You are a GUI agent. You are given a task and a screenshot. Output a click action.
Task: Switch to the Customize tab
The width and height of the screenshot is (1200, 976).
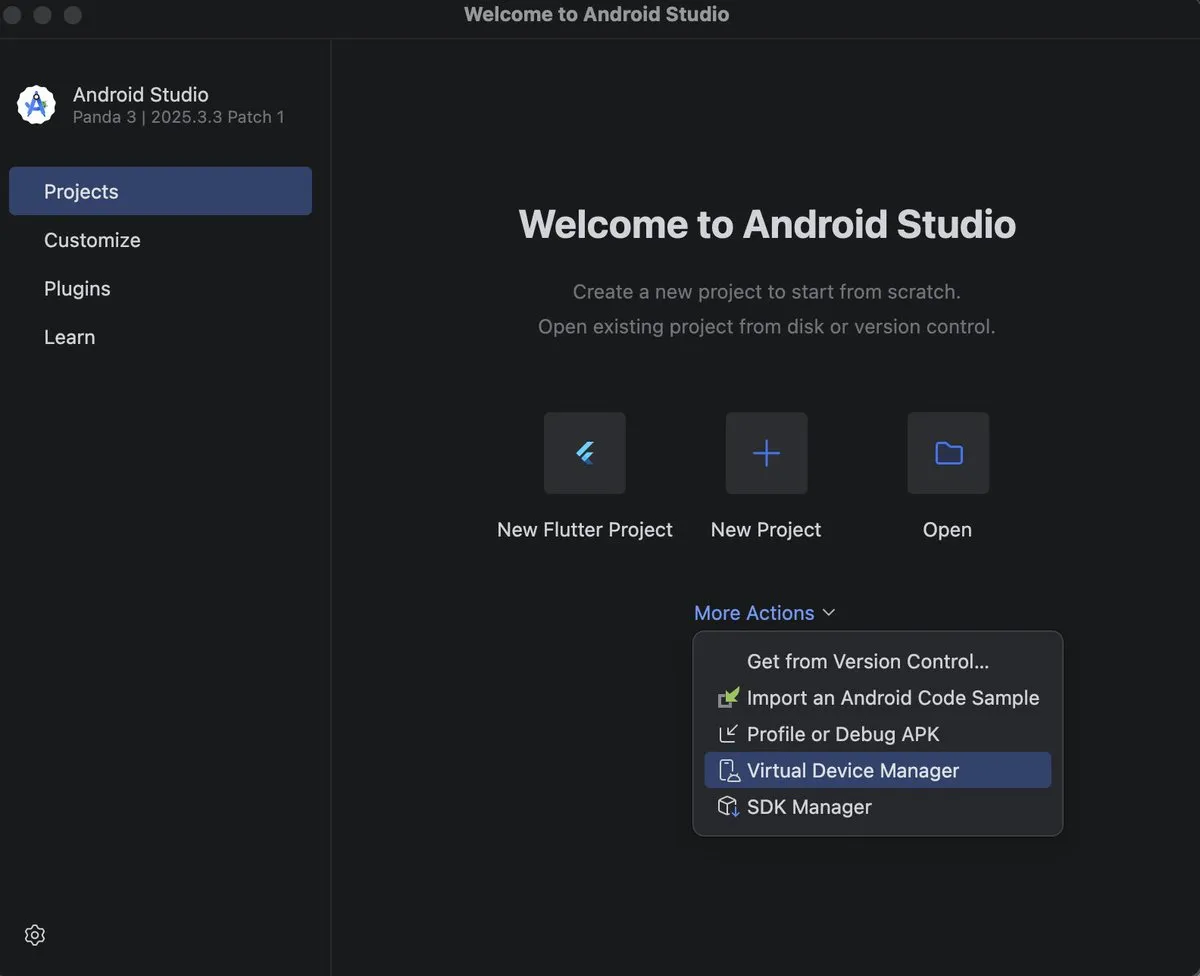[160, 240]
